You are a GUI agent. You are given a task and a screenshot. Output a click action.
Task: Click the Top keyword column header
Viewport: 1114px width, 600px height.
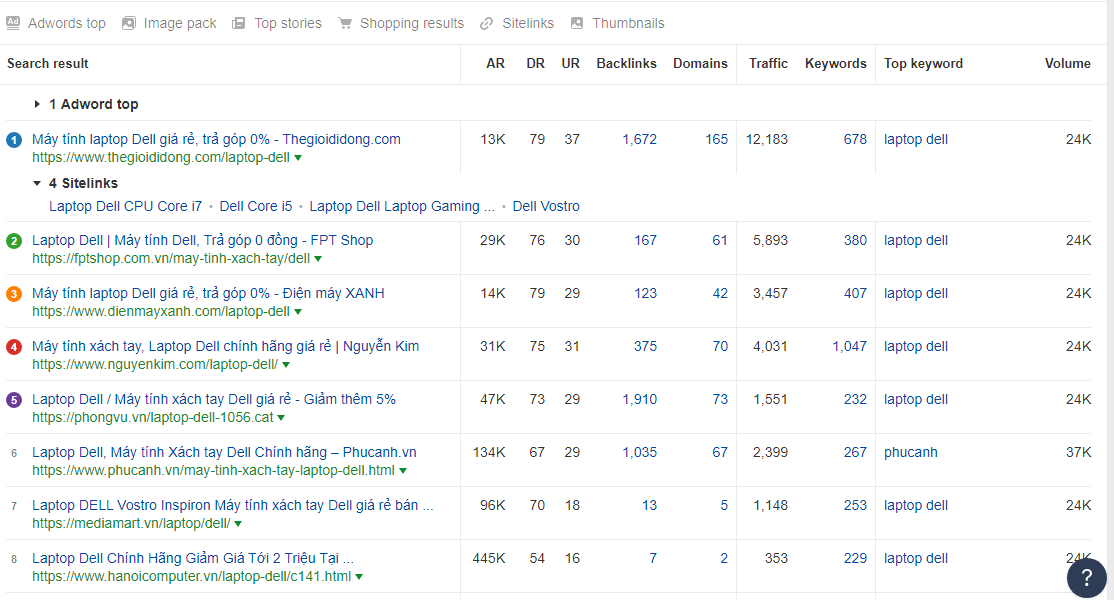coord(923,63)
